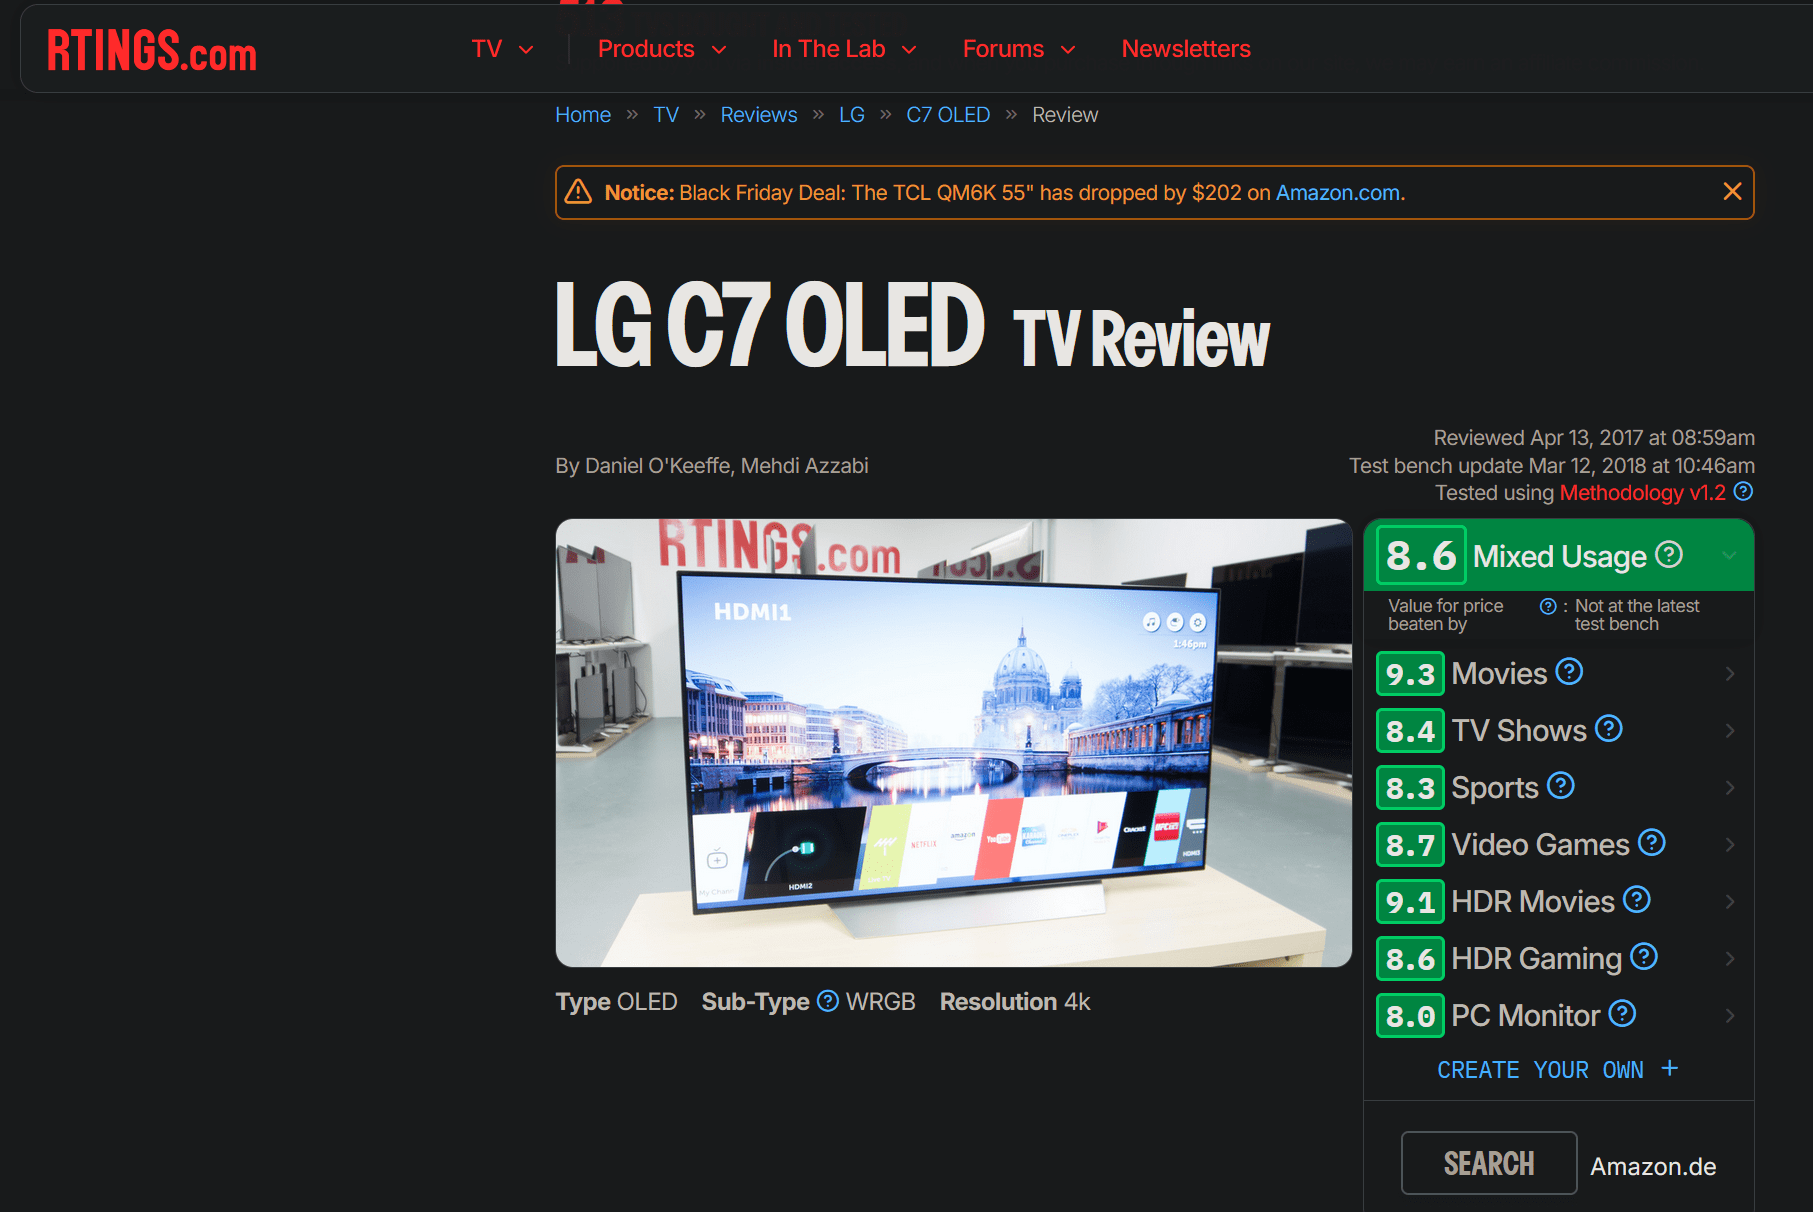
Task: Expand the Movies score row arrow
Action: (1730, 674)
